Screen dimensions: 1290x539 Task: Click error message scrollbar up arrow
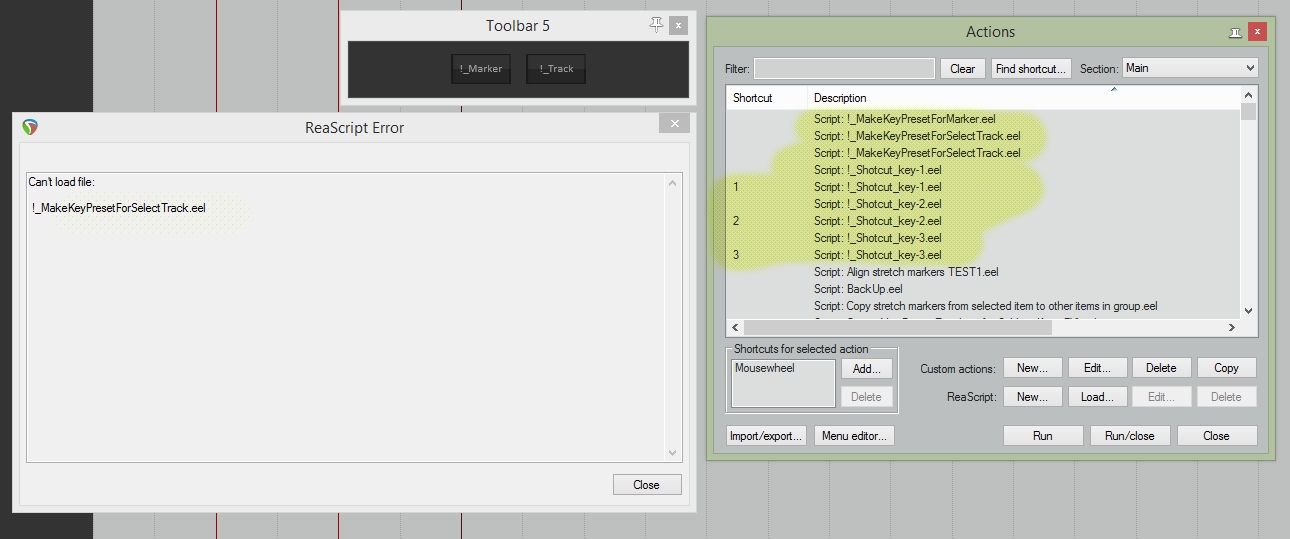(673, 183)
